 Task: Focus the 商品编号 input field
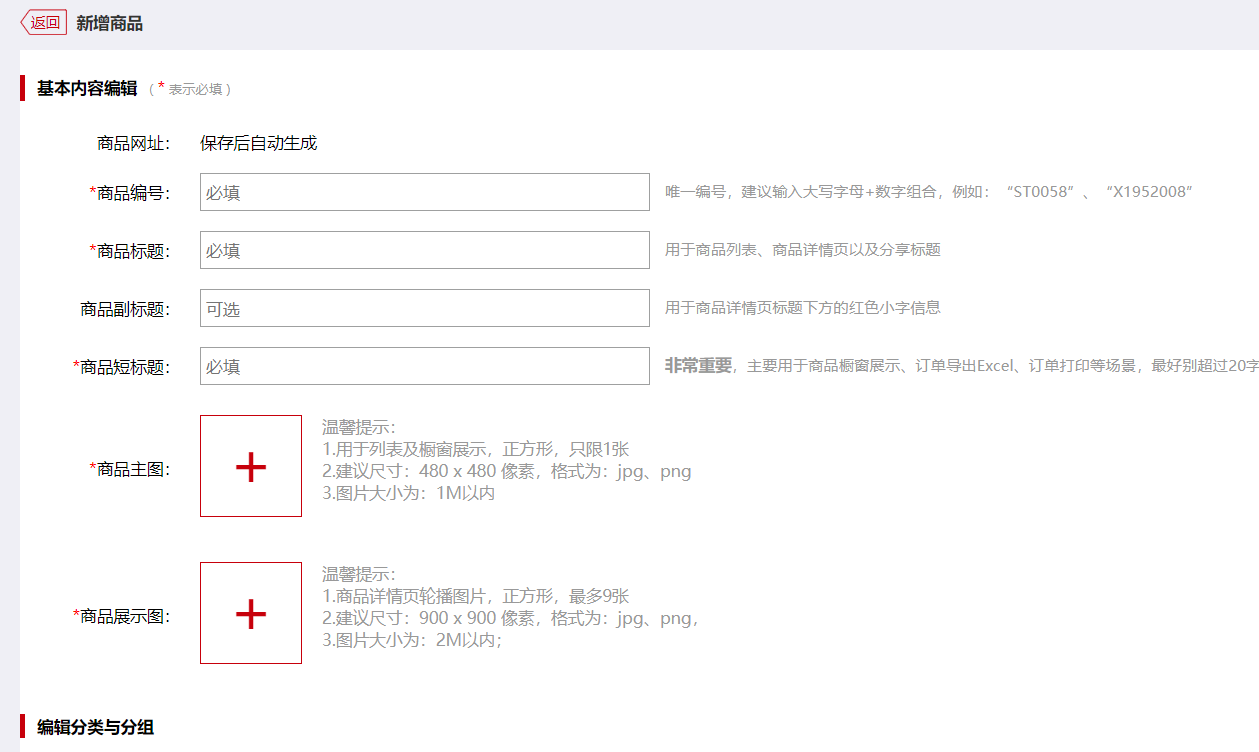425,192
